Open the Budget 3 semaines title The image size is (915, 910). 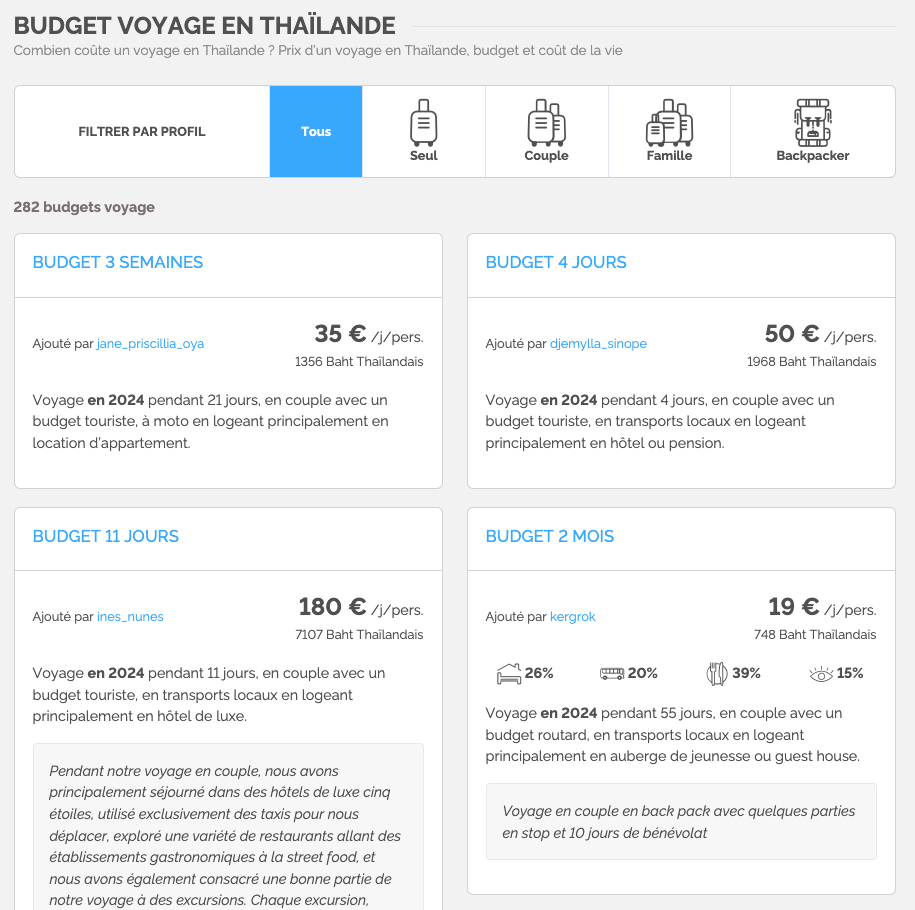[118, 263]
